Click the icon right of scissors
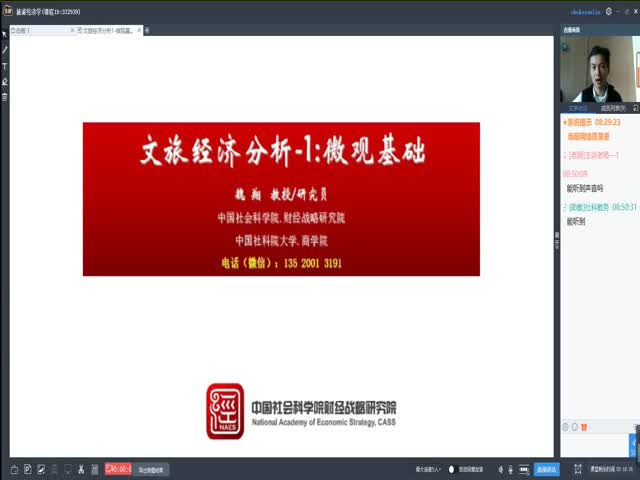 [x=95, y=469]
